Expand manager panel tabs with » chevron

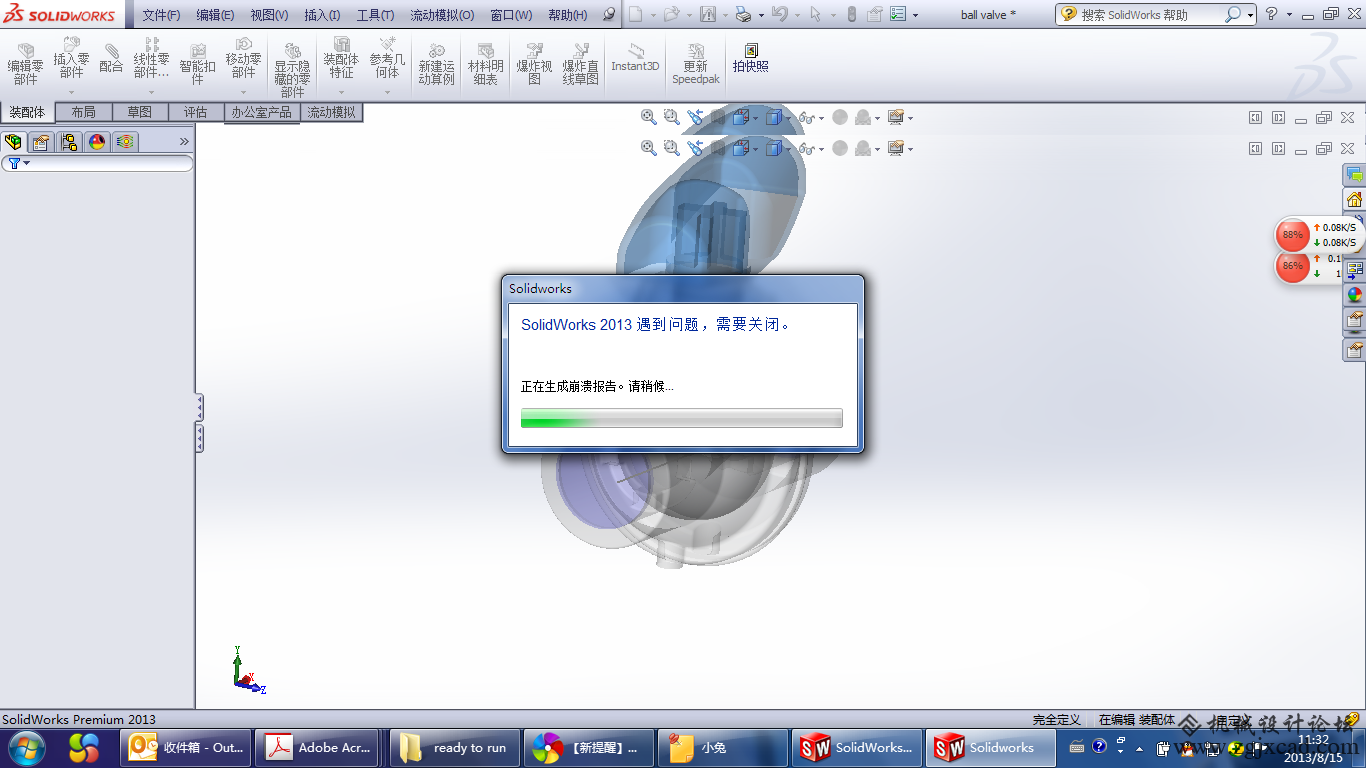[184, 142]
